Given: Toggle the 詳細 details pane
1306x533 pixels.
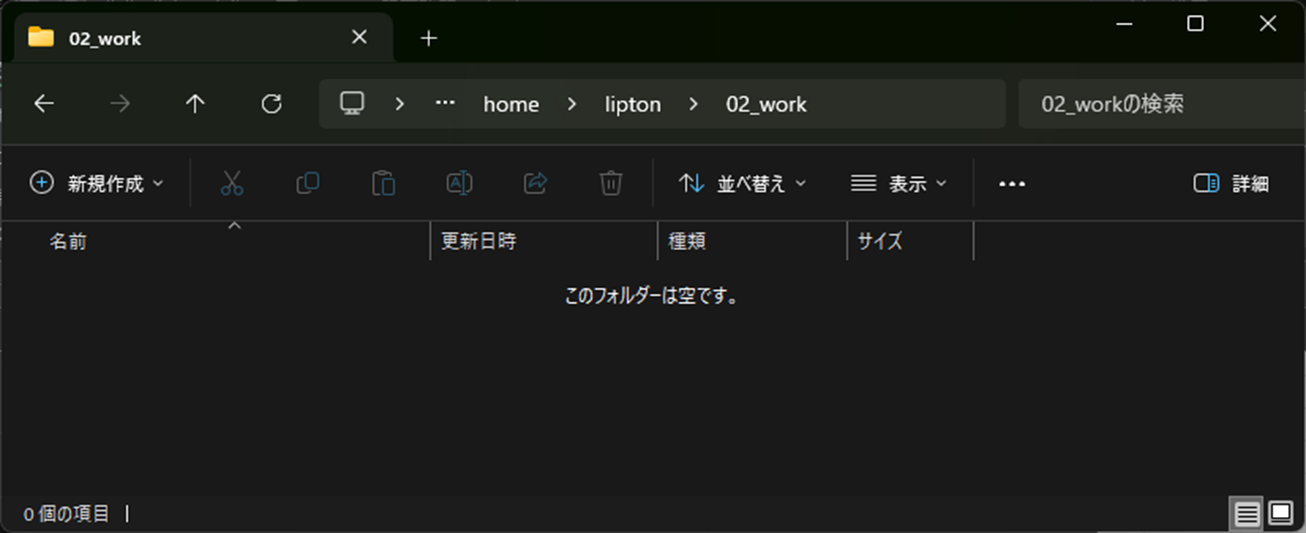Looking at the screenshot, I should (1231, 183).
